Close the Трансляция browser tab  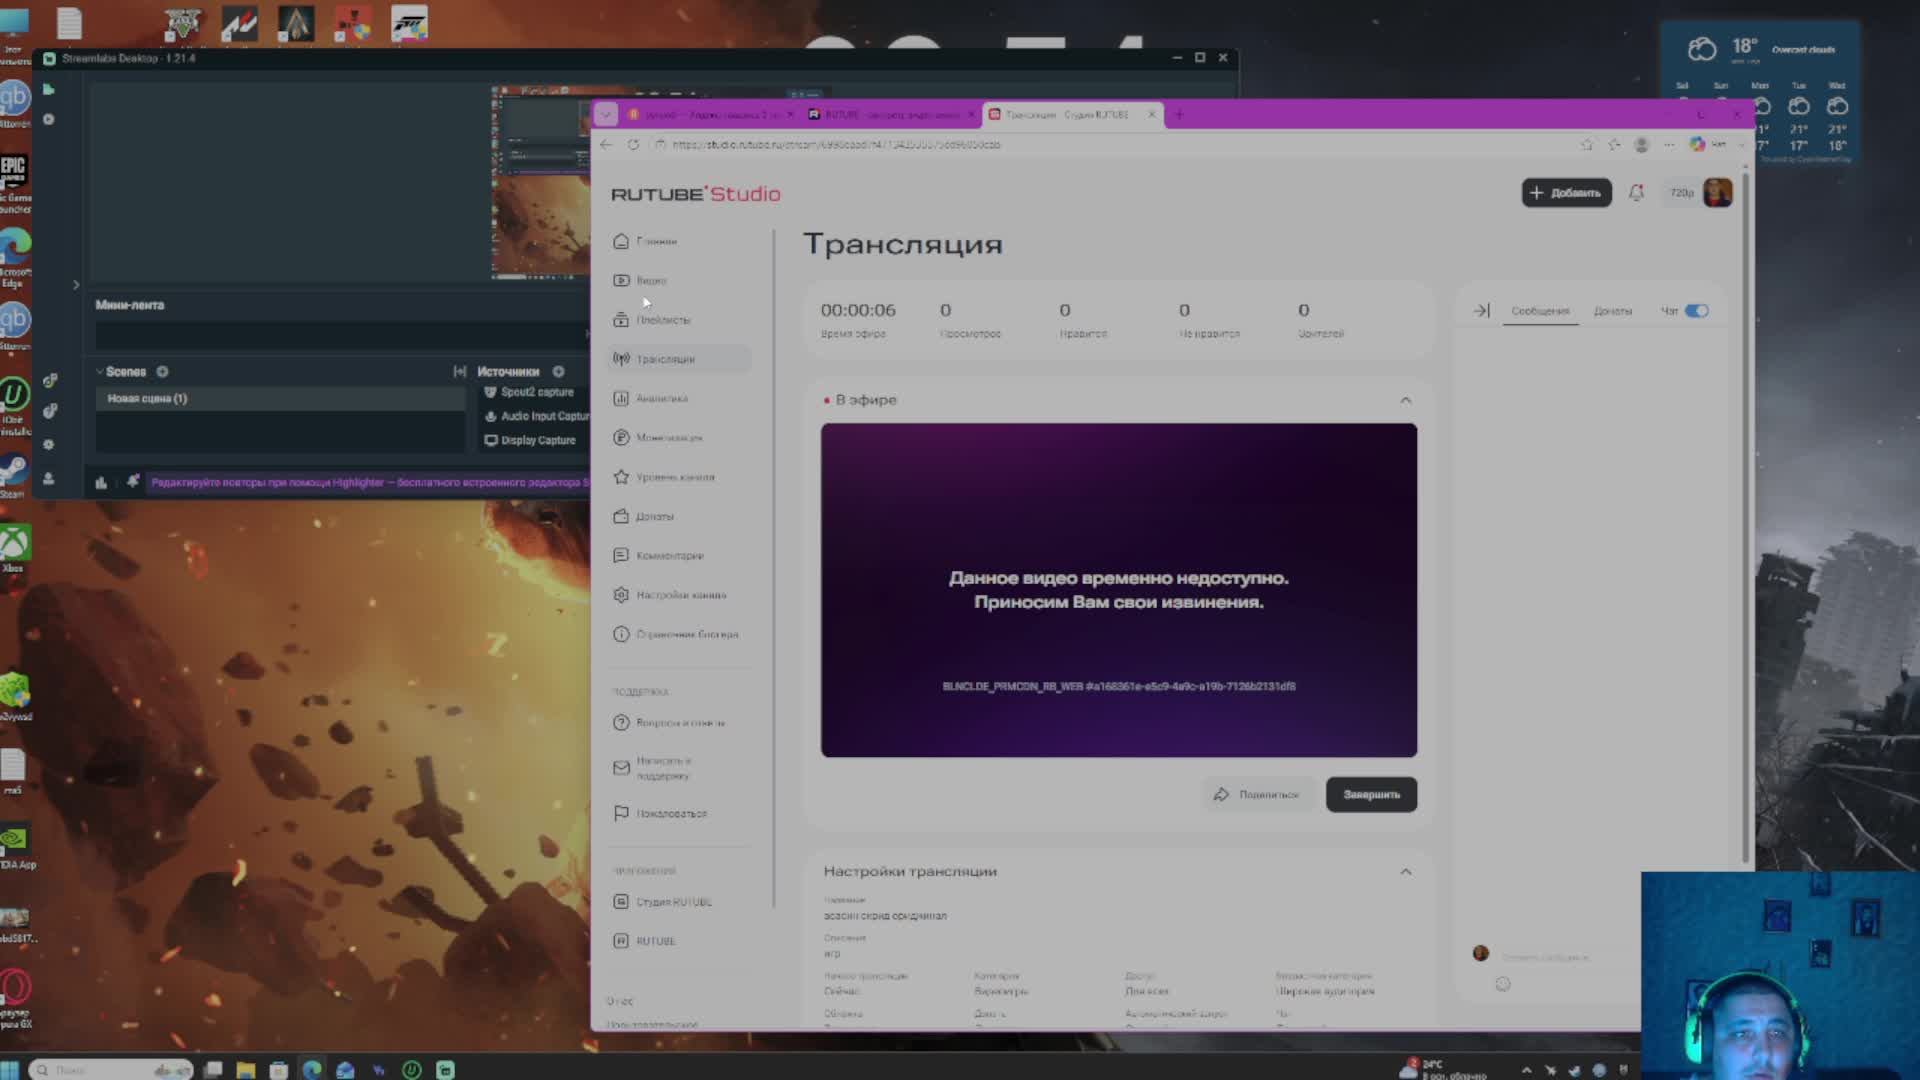tap(1151, 115)
